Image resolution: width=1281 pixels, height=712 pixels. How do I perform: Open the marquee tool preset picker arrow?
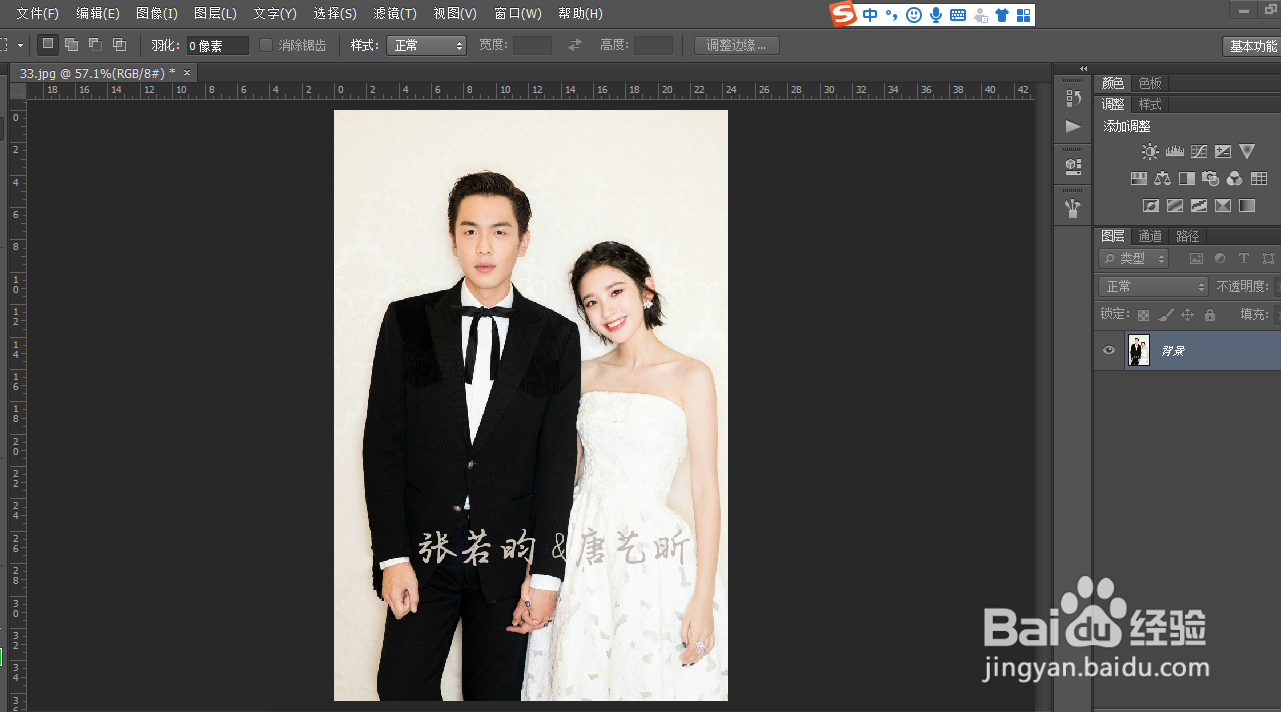(20, 46)
